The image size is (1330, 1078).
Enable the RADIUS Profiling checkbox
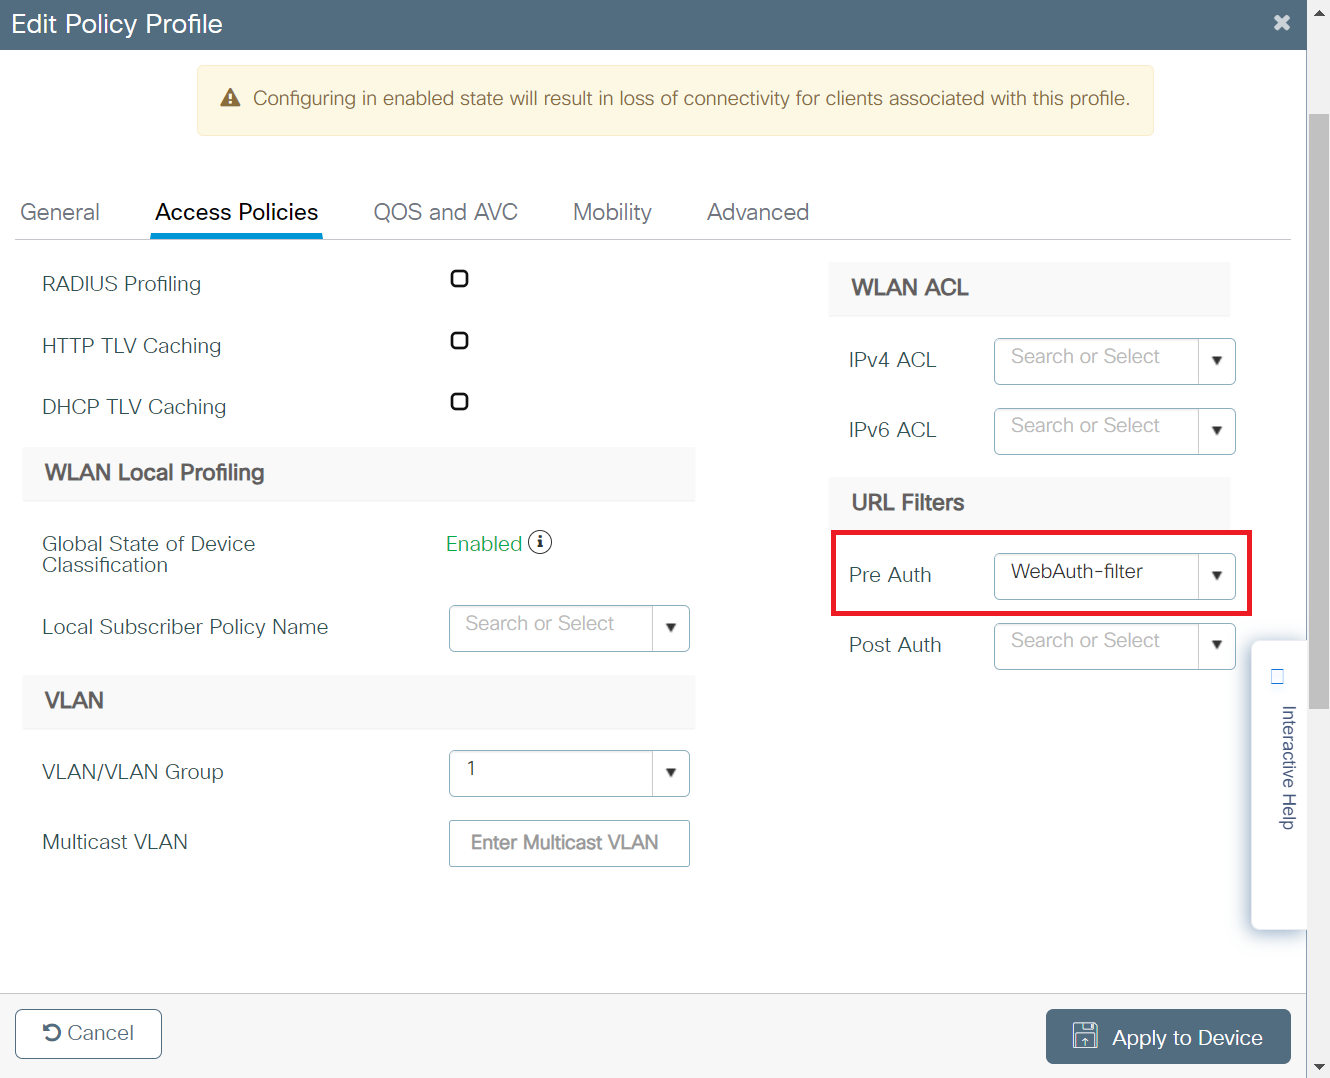coord(459,279)
